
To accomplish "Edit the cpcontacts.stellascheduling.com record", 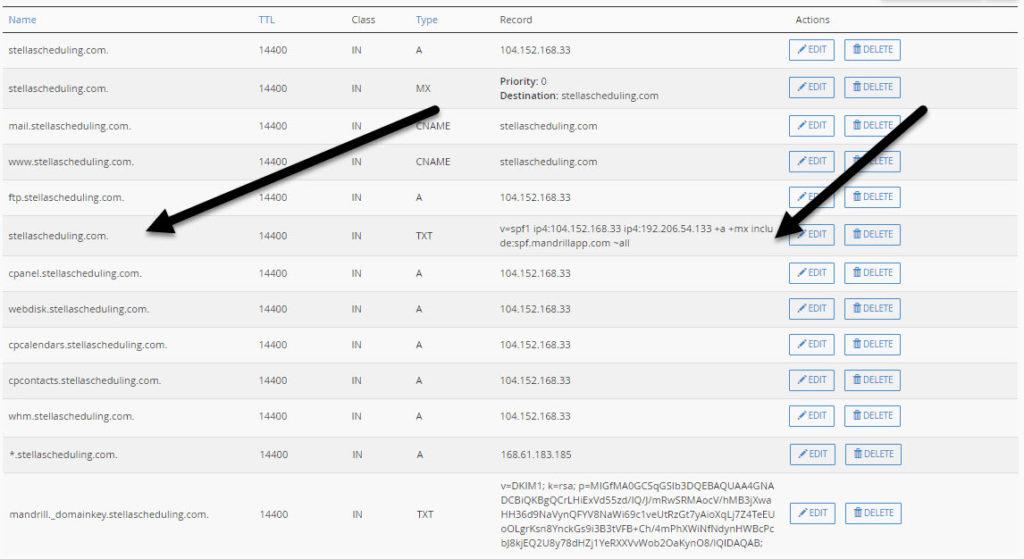I will (812, 380).
